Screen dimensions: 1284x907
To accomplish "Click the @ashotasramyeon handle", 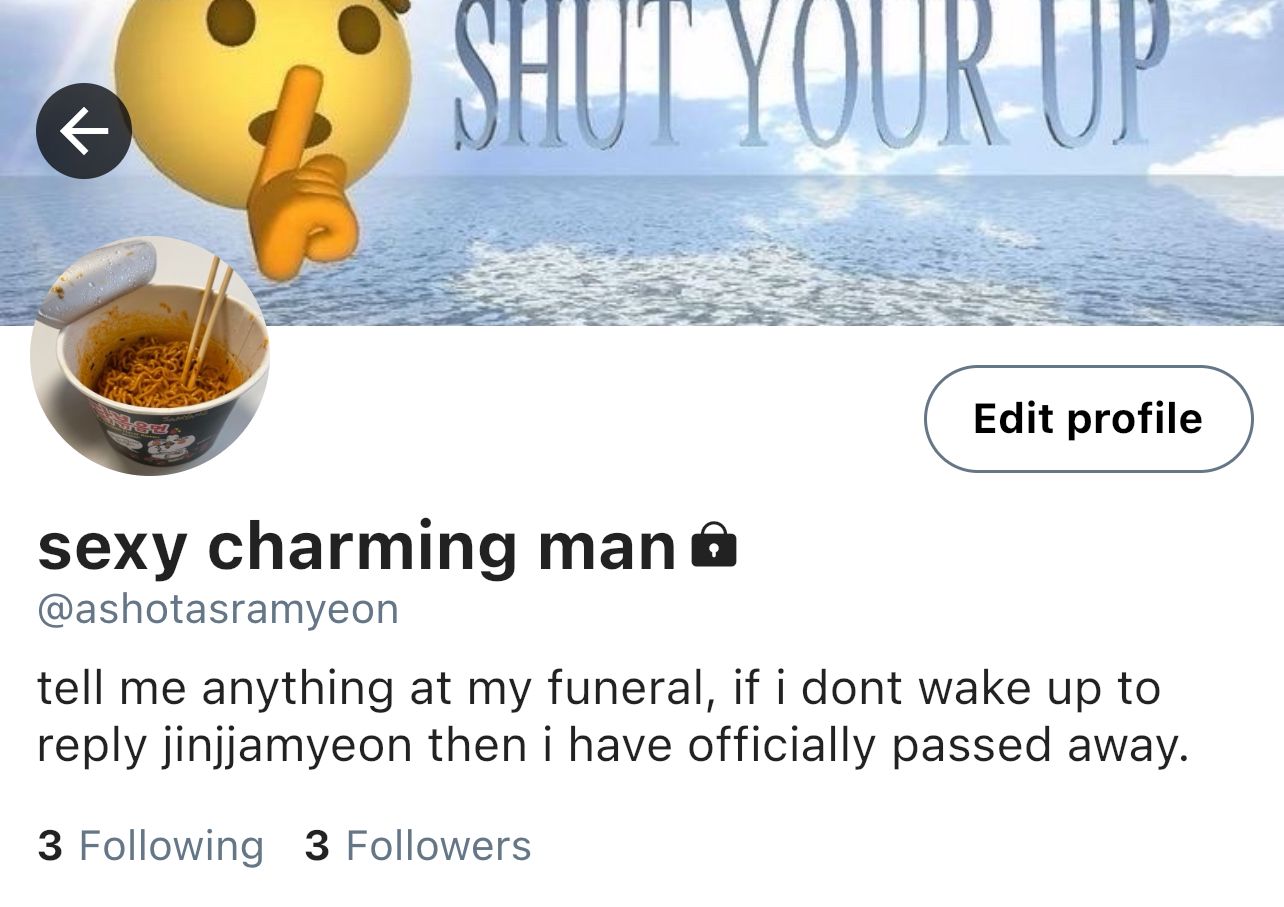I will 218,608.
